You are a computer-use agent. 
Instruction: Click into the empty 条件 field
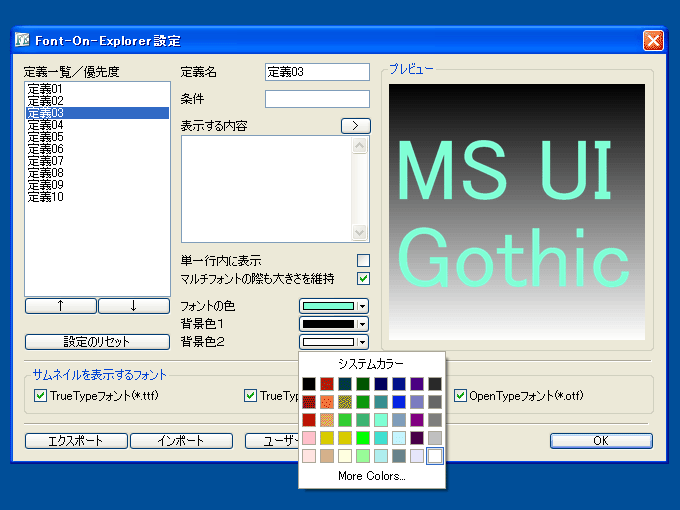point(317,99)
